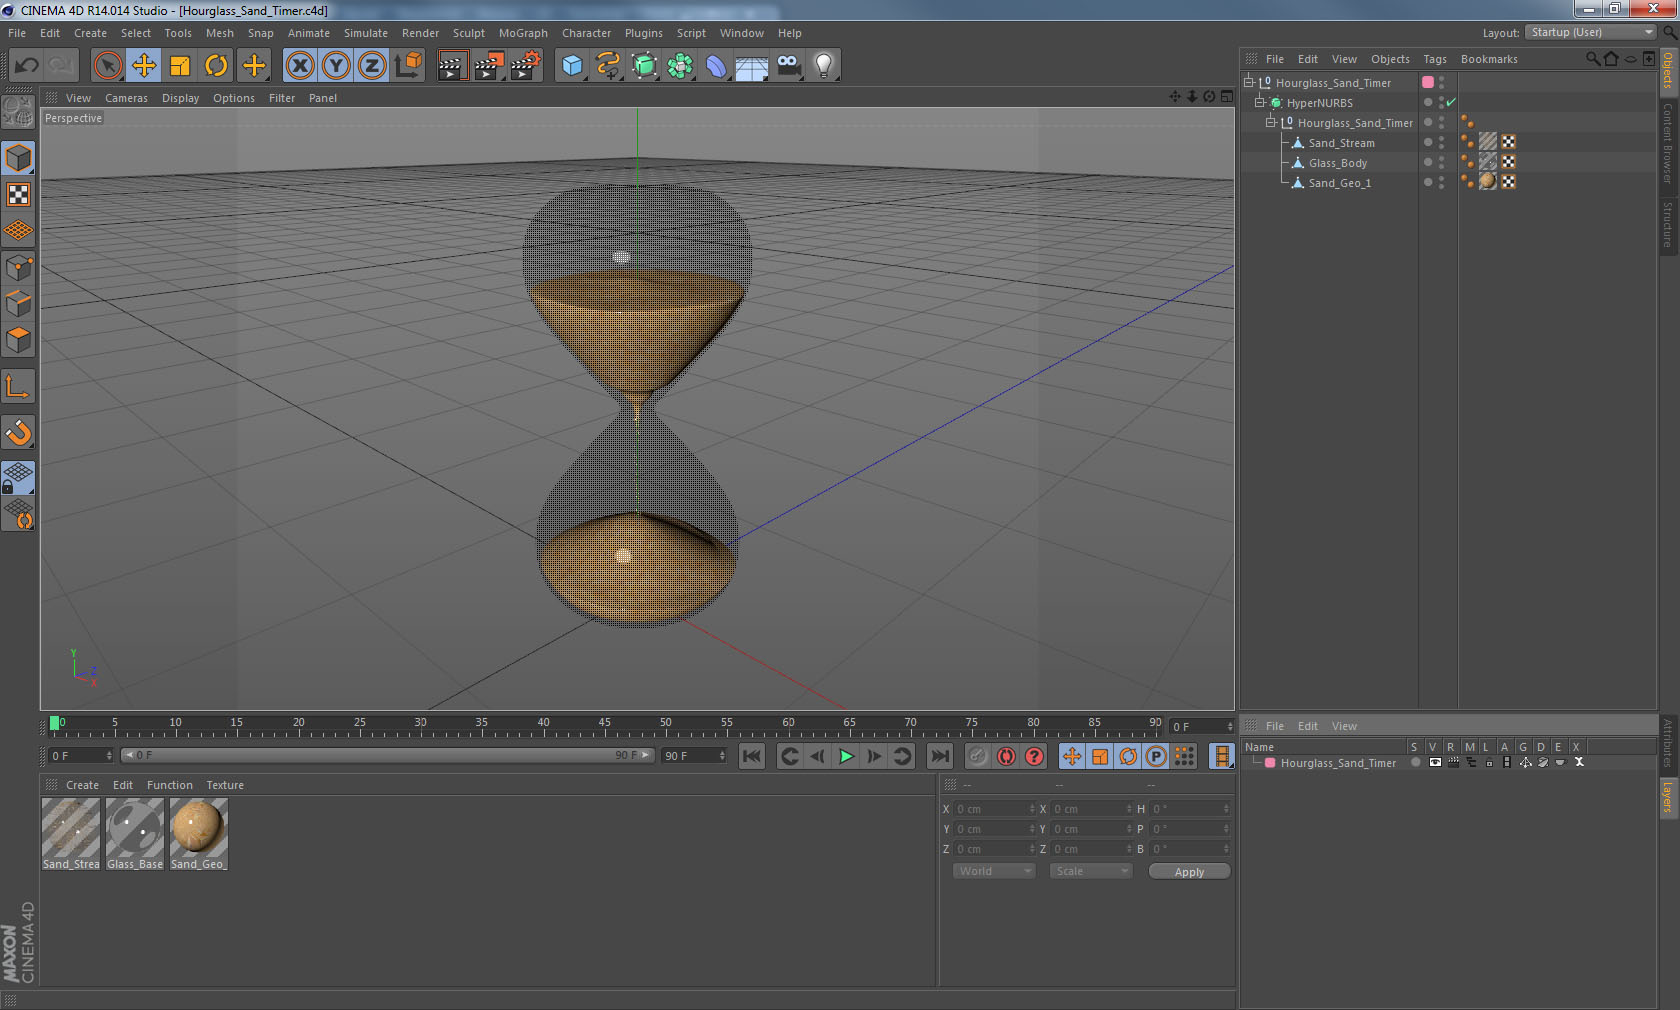Screen dimensions: 1680x1010
Task: Open the Array modeling objects icon
Action: [680, 66]
